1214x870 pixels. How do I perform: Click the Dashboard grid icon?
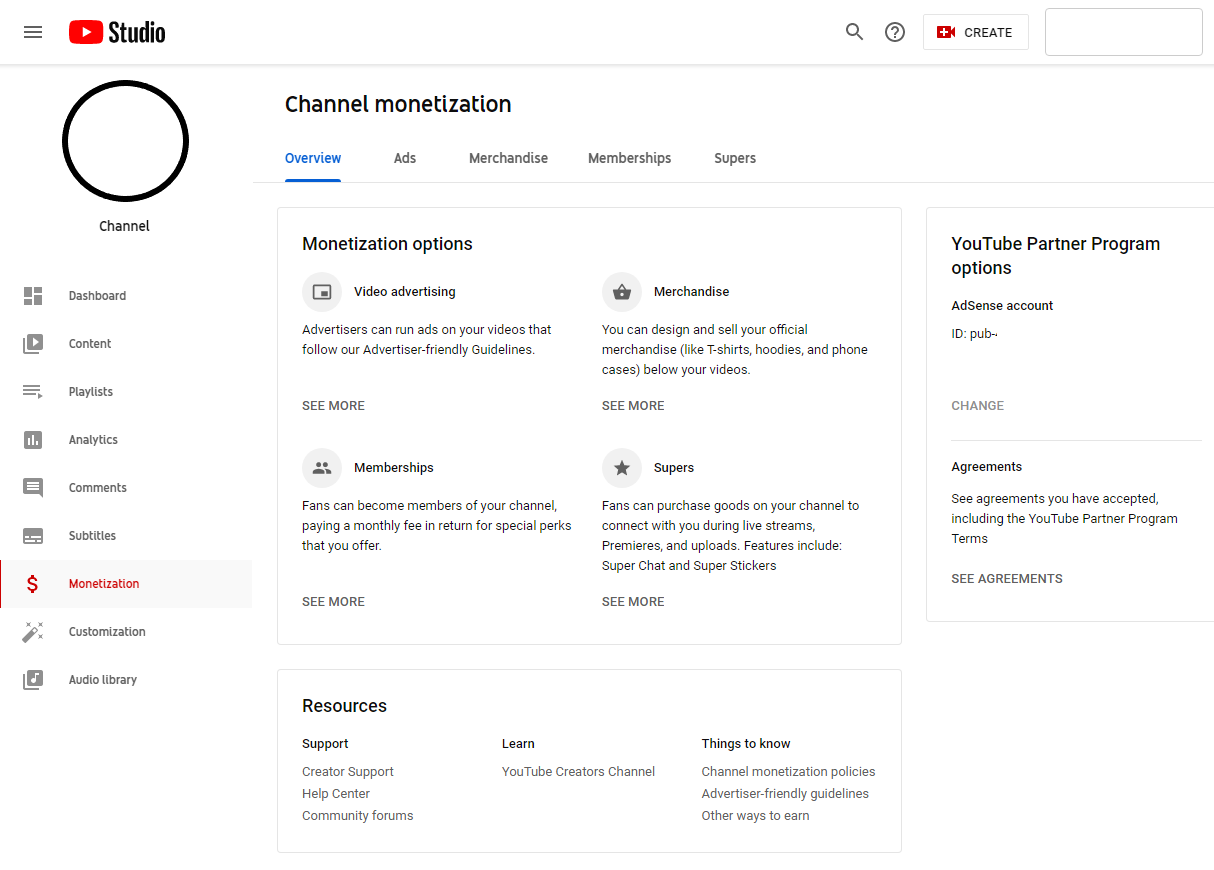pos(33,296)
